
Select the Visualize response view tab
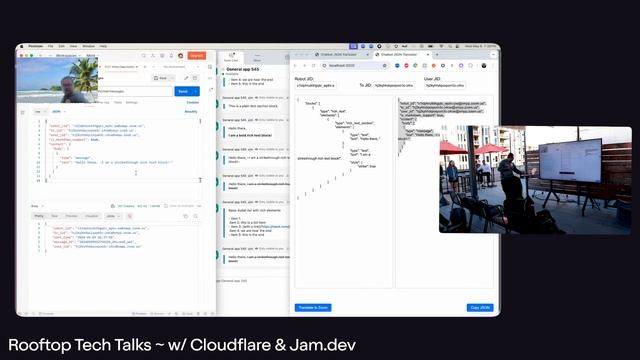pos(91,216)
